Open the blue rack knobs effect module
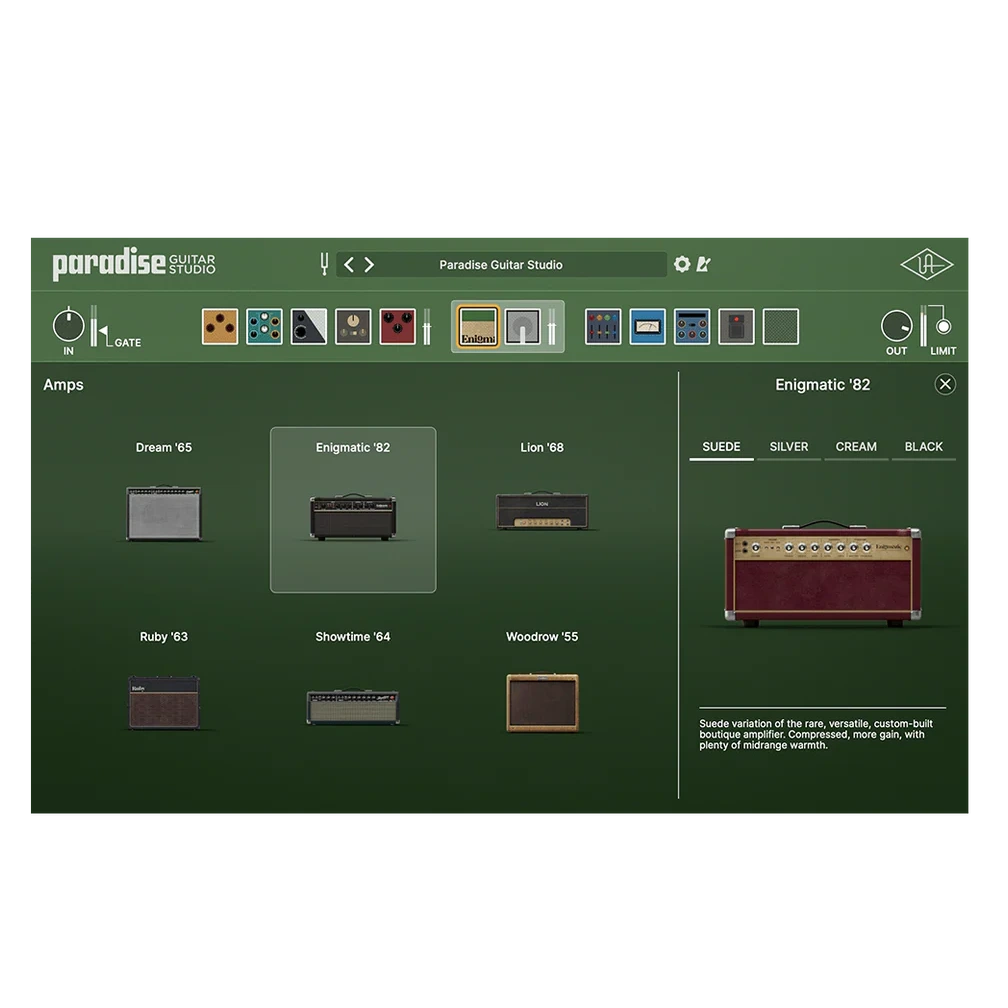 click(692, 327)
